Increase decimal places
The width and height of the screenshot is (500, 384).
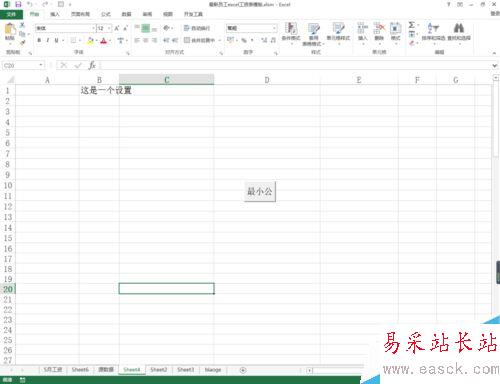coord(264,40)
